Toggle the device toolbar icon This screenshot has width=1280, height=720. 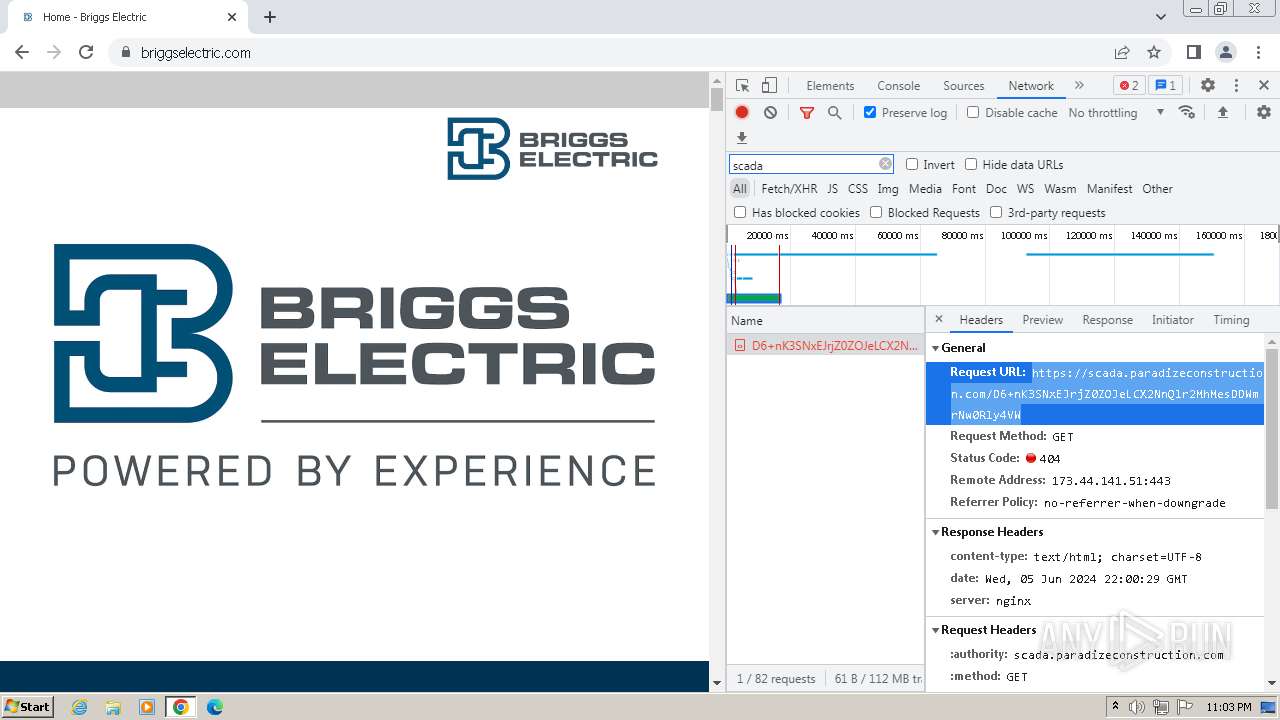pos(769,86)
